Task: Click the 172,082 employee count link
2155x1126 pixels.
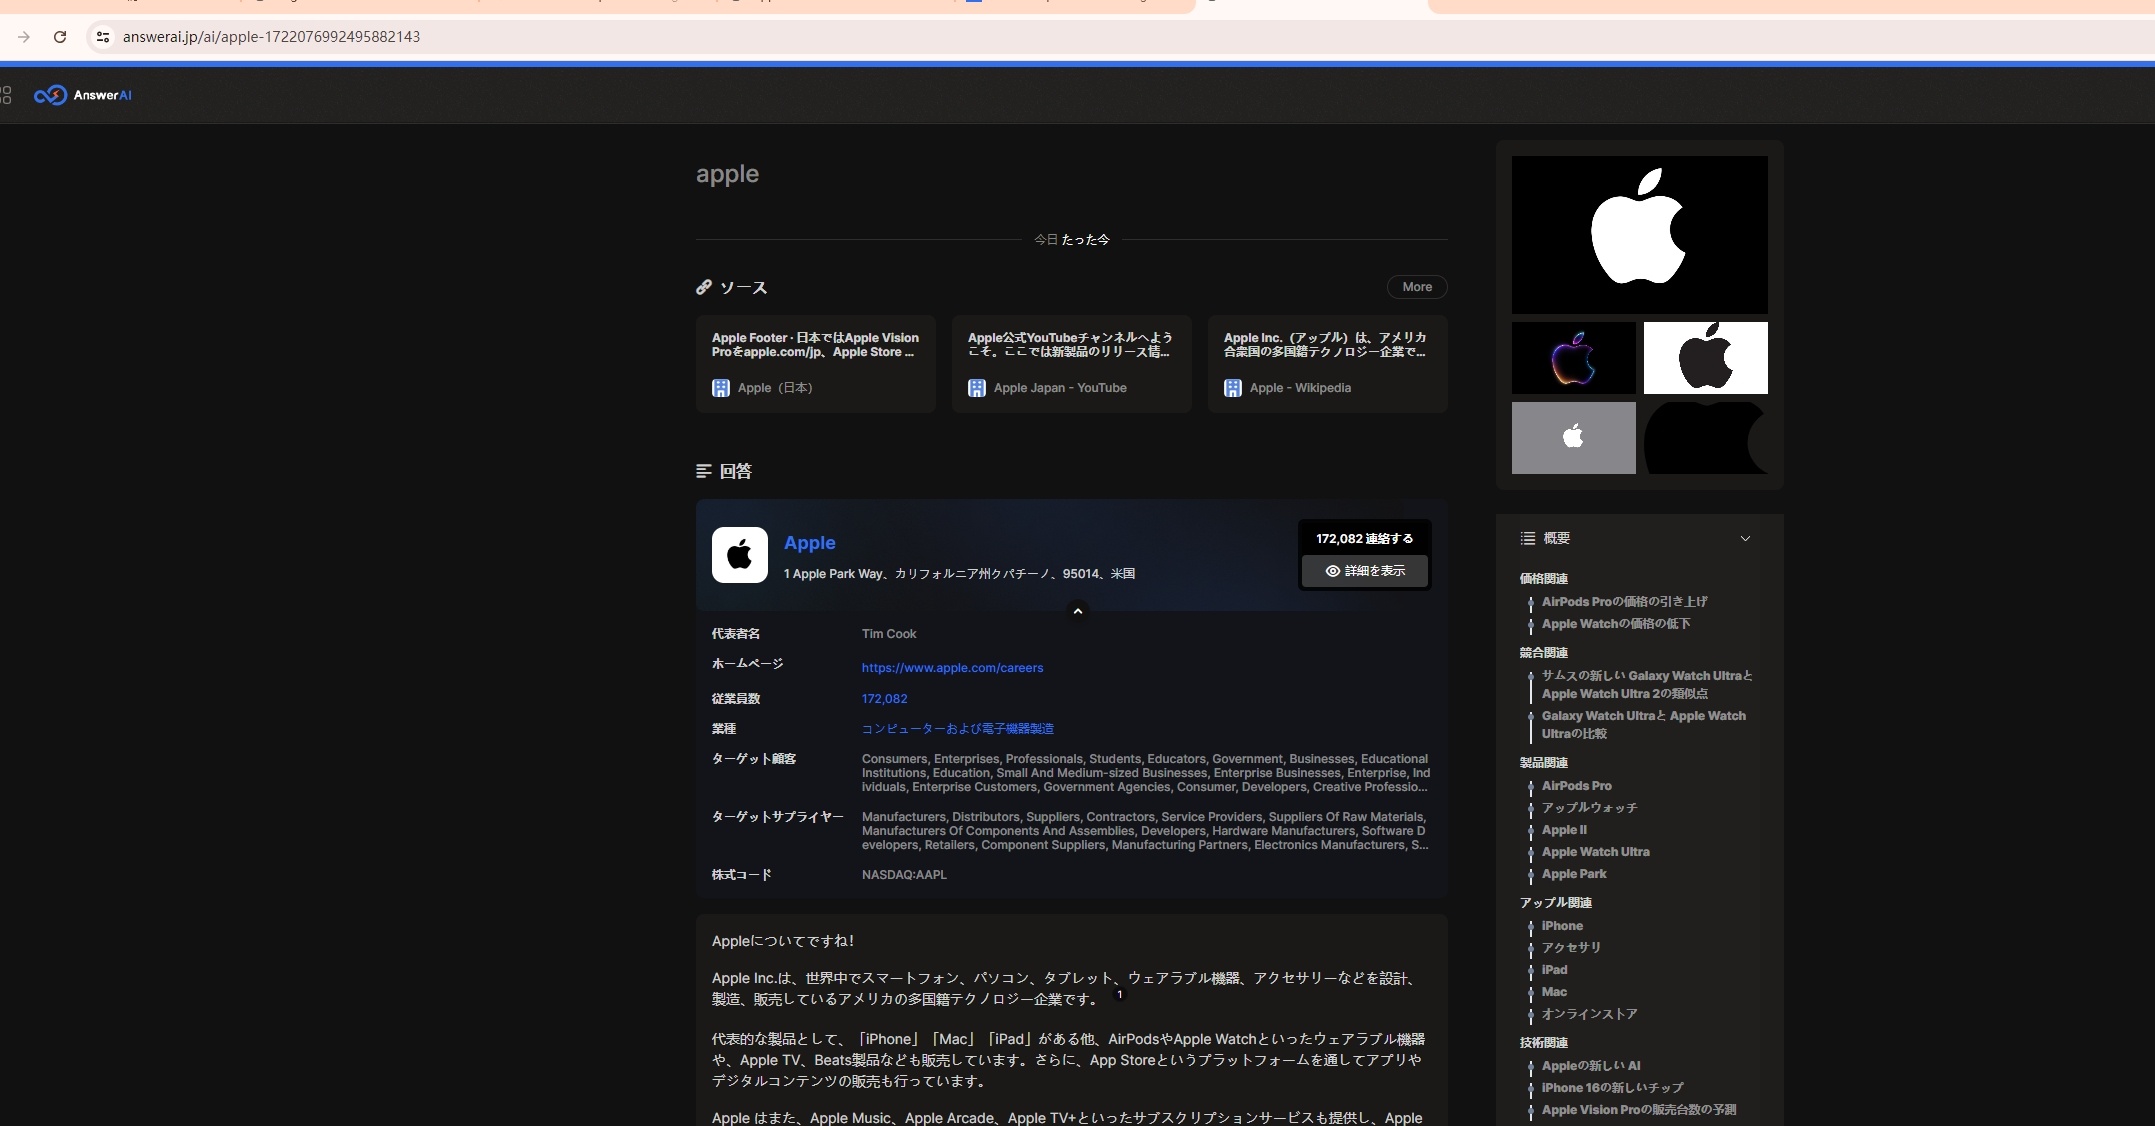Action: 885,699
